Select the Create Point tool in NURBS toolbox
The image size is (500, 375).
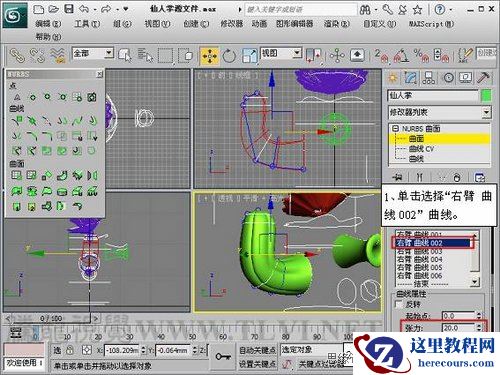click(17, 97)
